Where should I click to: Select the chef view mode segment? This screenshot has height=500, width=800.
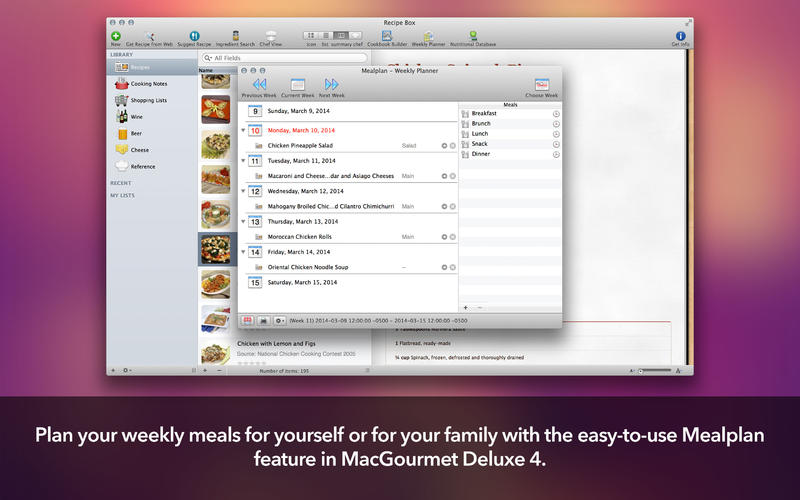[x=356, y=35]
